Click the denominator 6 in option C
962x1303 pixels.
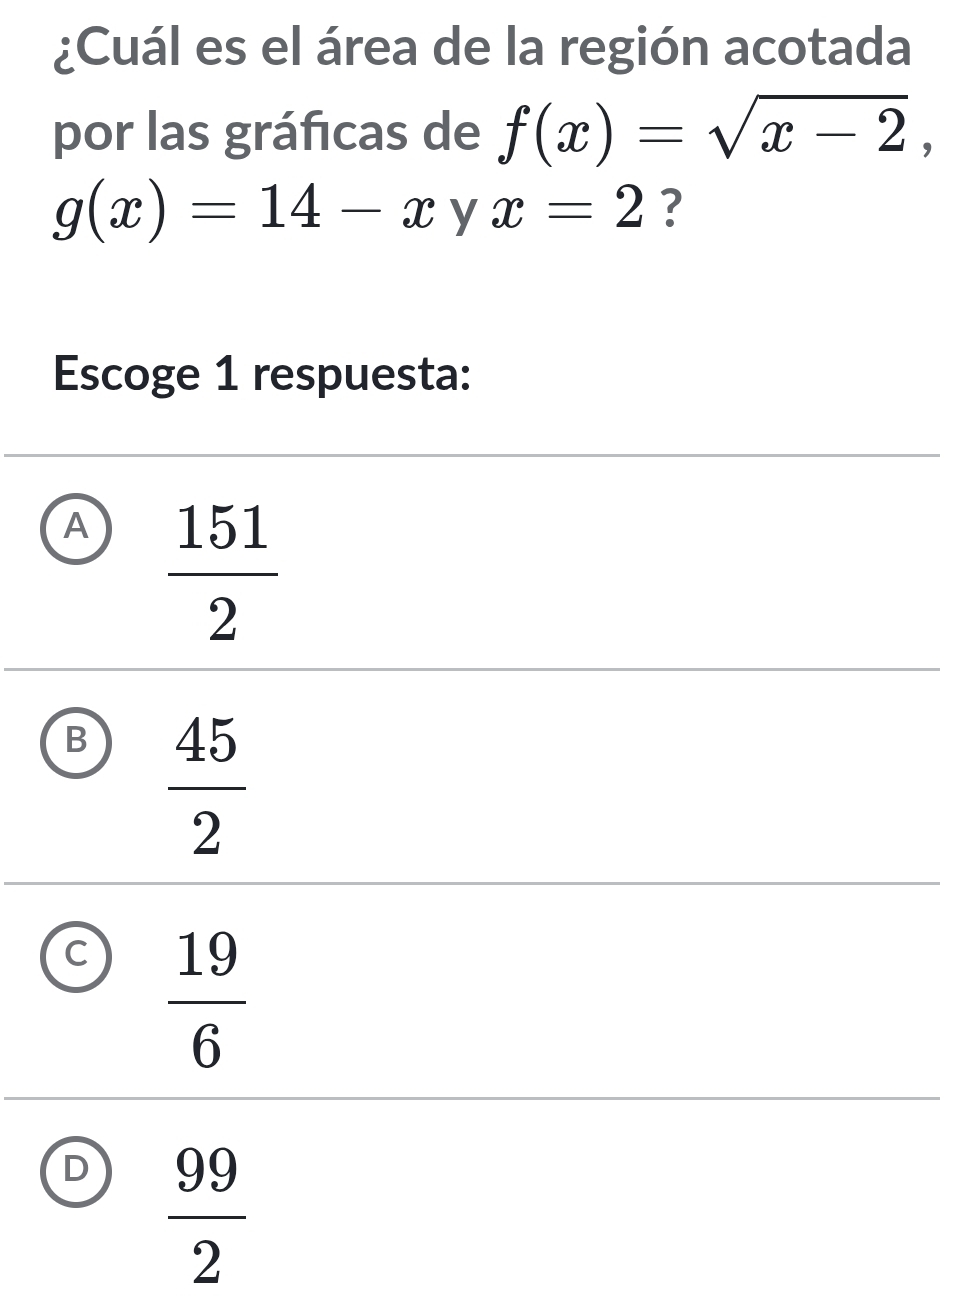click(x=206, y=1047)
